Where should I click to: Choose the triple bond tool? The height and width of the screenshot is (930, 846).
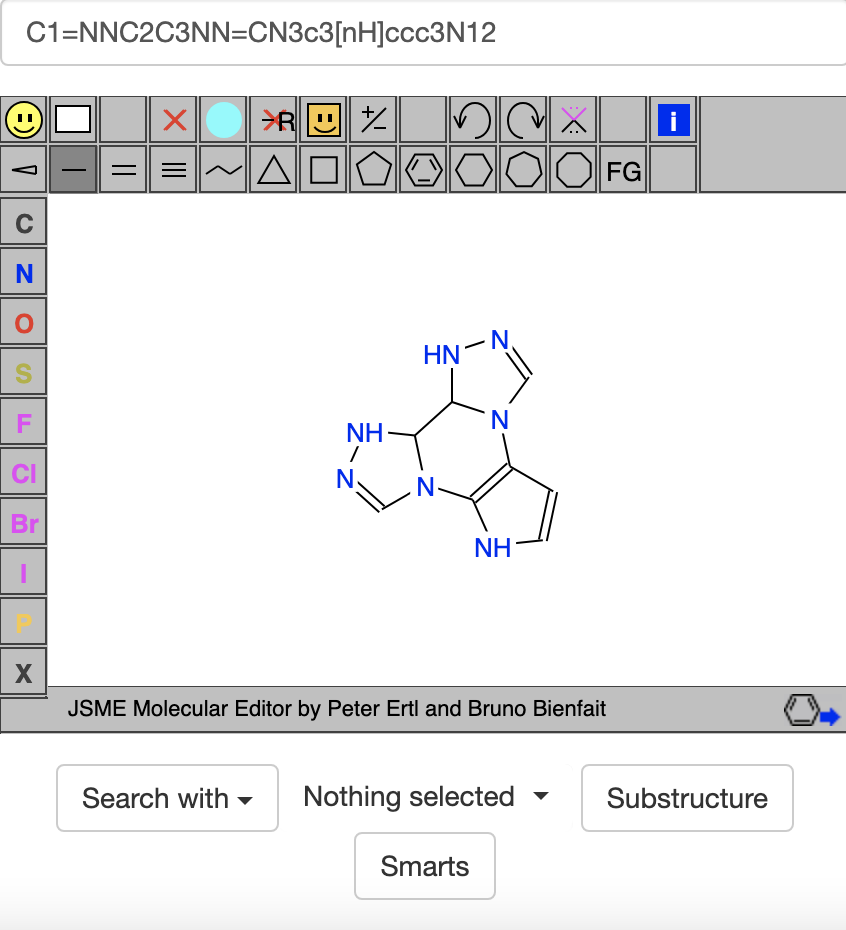(174, 171)
